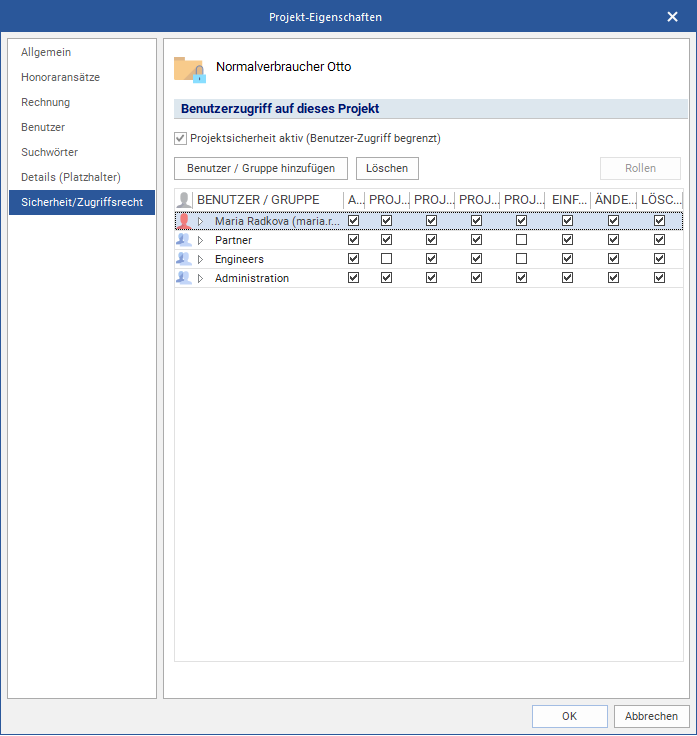Toggle Partner's unchecked fourth PROJ checkbox
The width and height of the screenshot is (697, 736).
point(521,240)
